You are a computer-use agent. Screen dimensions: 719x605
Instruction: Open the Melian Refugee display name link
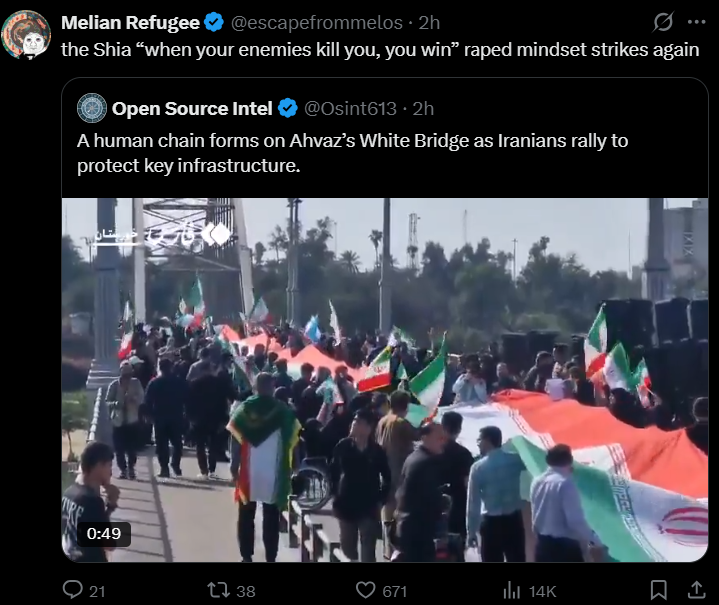[x=130, y=22]
